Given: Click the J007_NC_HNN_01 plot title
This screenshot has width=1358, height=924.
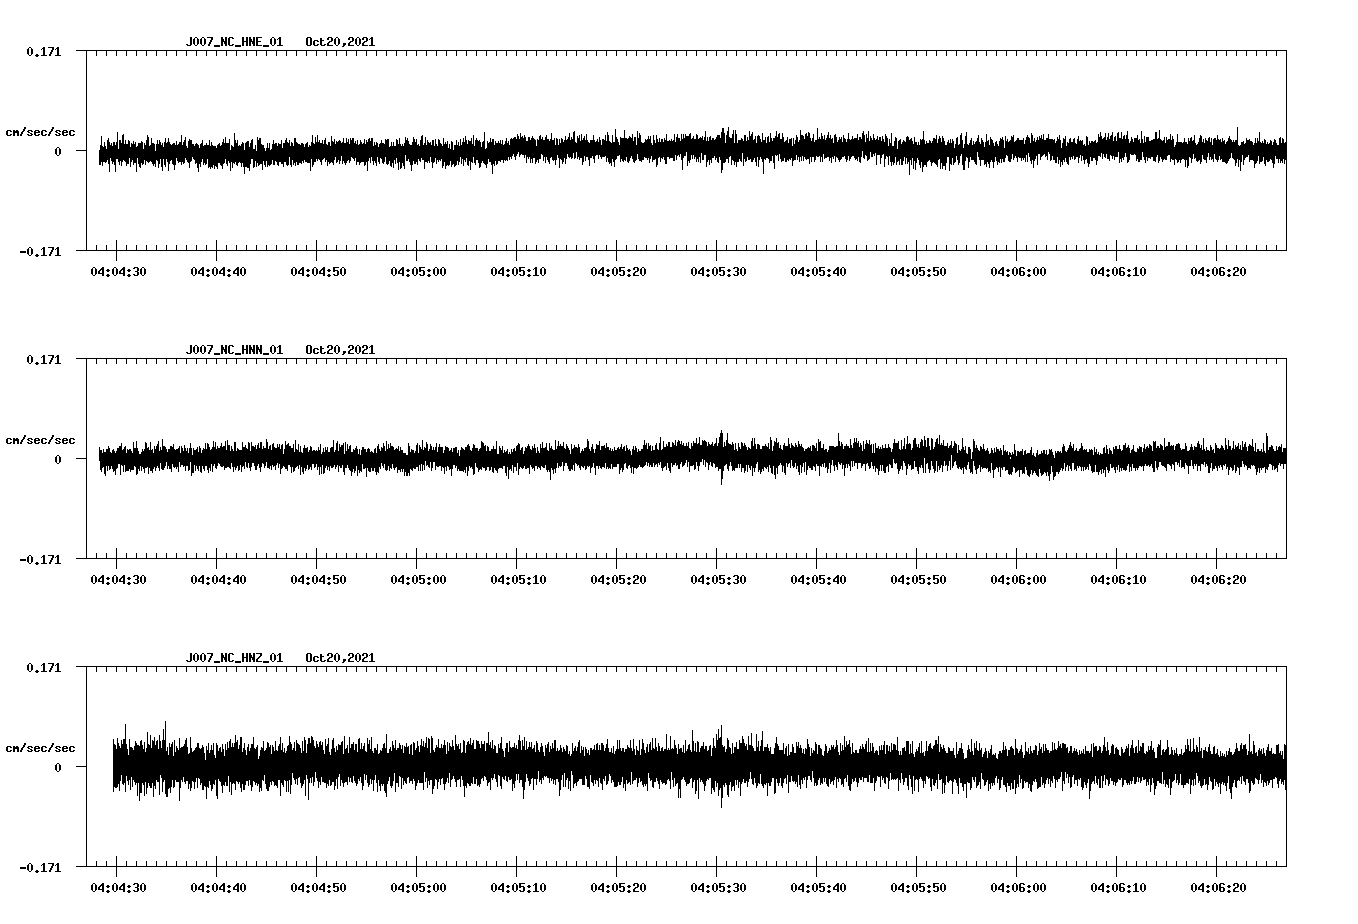Looking at the screenshot, I should [x=234, y=350].
